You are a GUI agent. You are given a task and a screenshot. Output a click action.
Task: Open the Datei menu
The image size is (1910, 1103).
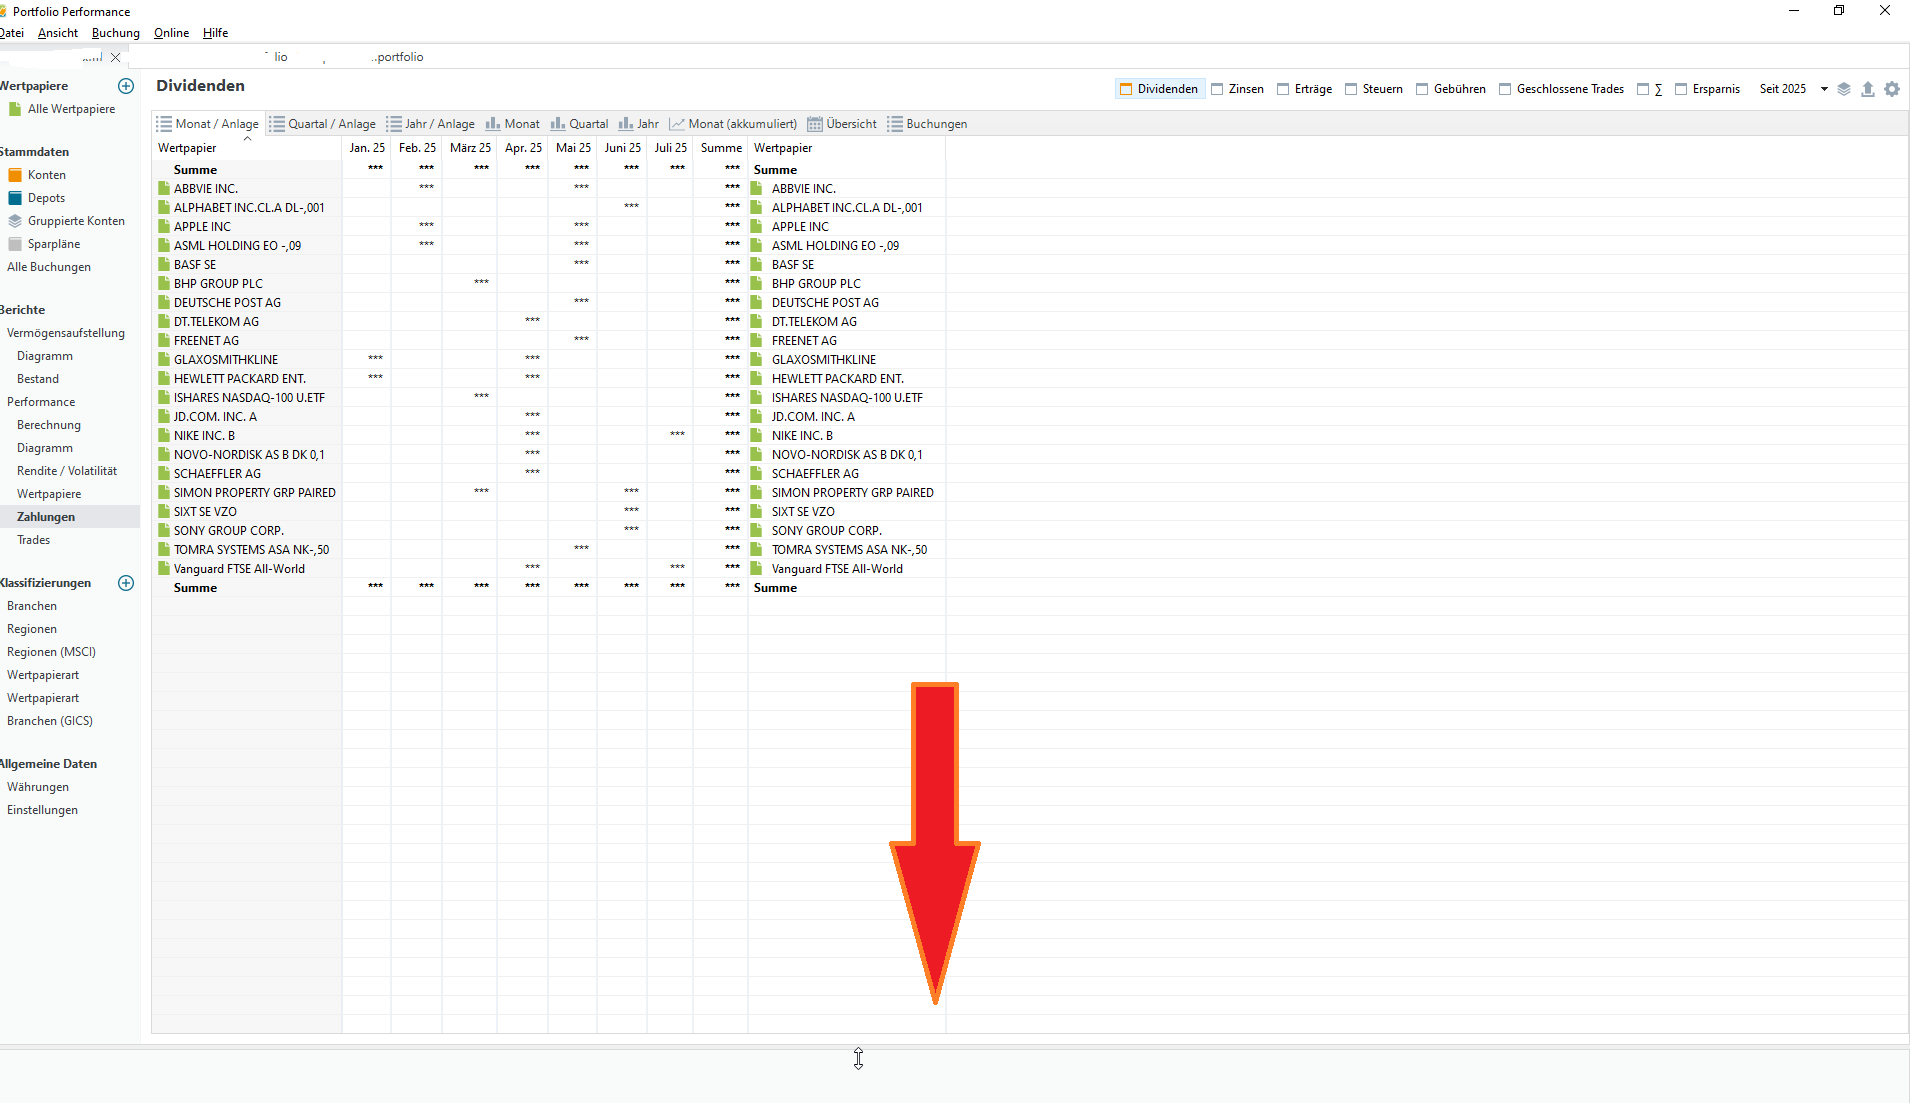click(12, 33)
